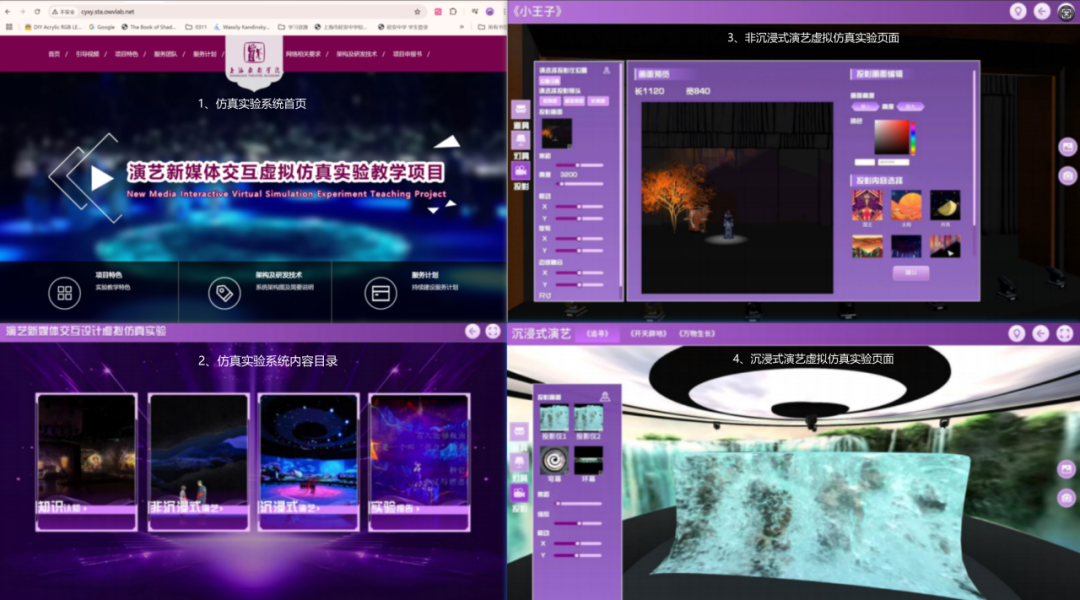Screen dimensions: 1080x600
Task: Click the play button on the homepage banner
Action: (101, 178)
